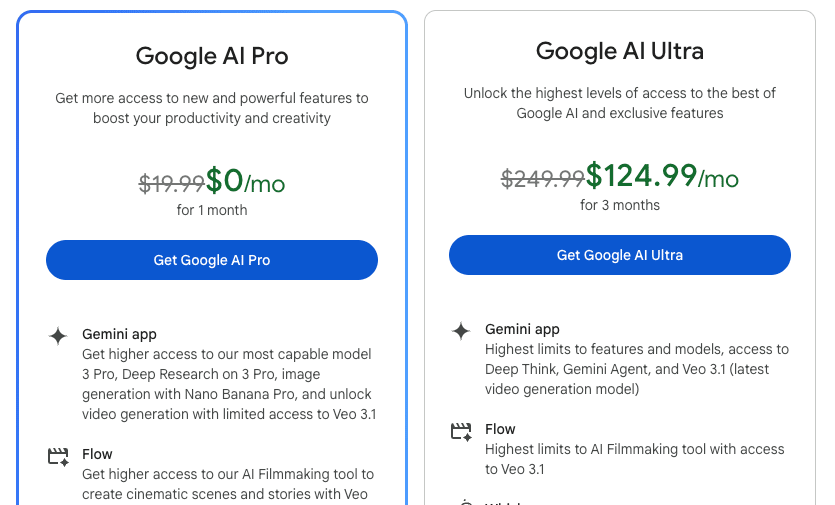
Task: Click the Flow heading in Ultra card
Action: click(x=500, y=429)
